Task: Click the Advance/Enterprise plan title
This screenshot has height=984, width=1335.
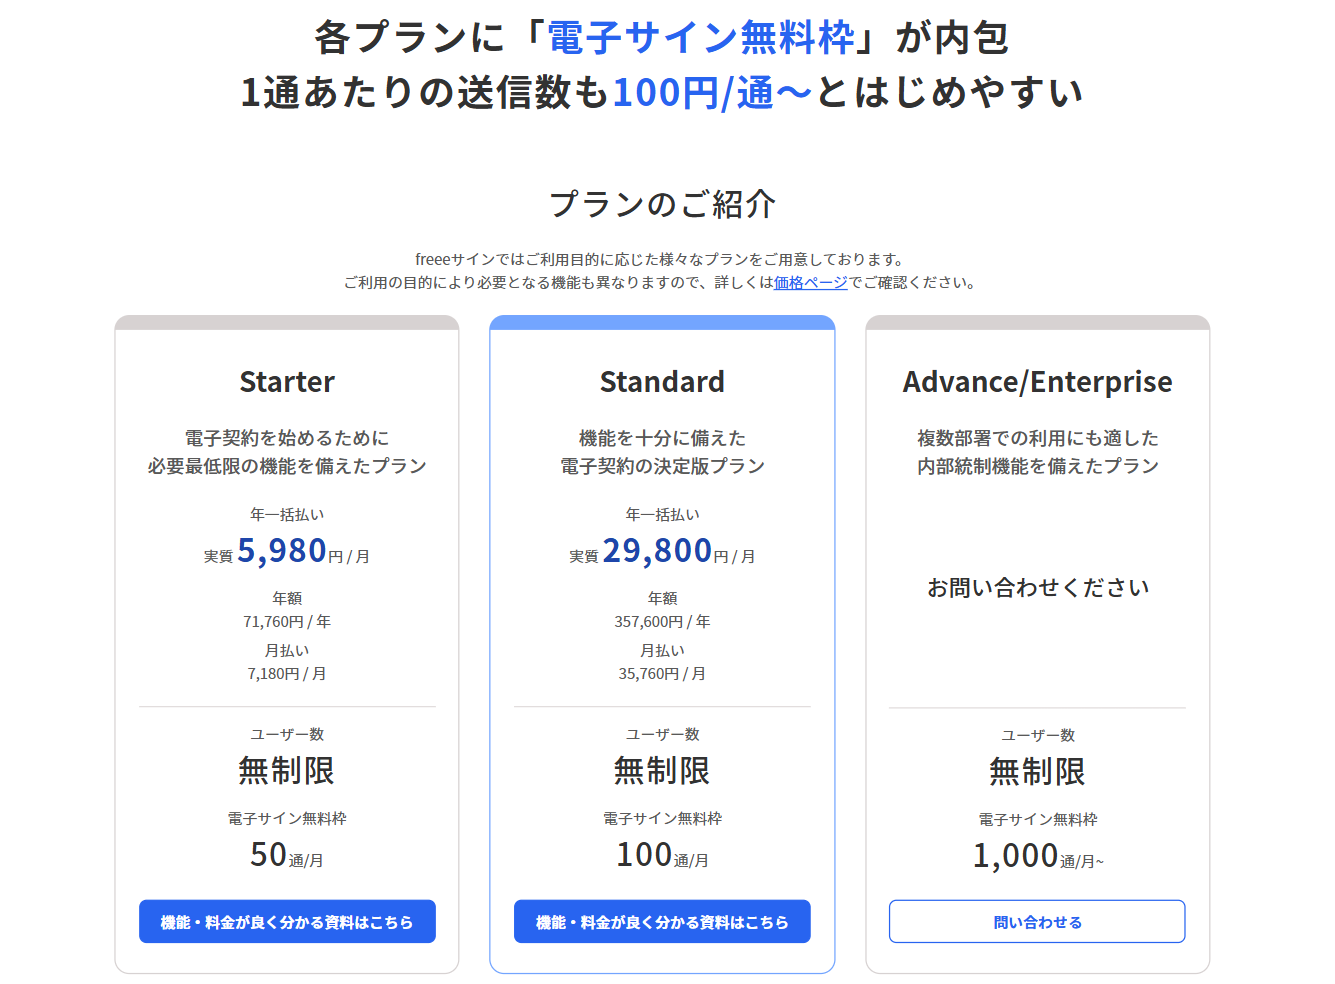Action: tap(1037, 382)
